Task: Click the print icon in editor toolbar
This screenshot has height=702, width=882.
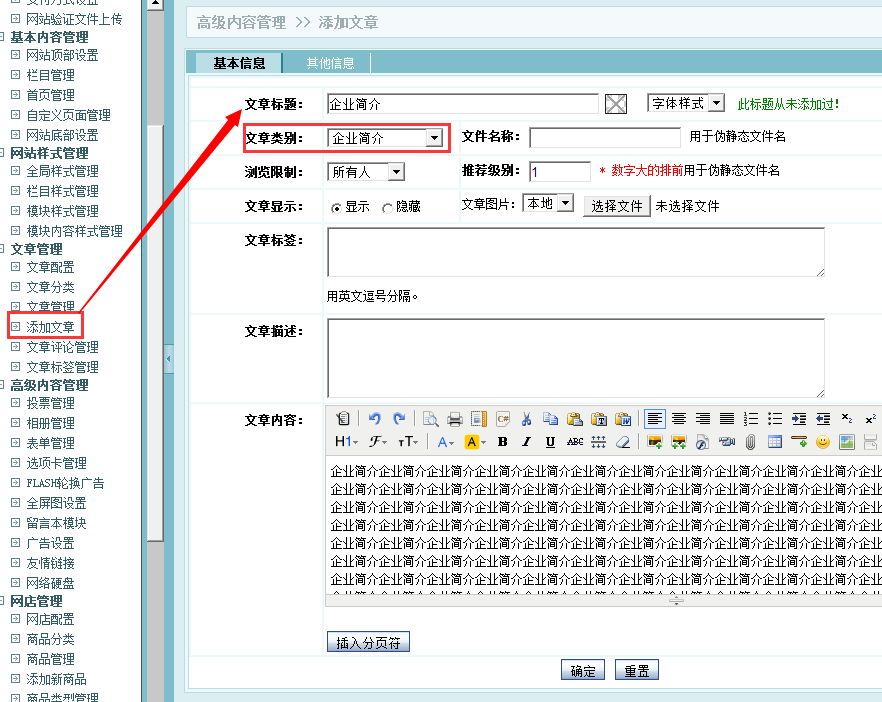Action: coord(455,419)
